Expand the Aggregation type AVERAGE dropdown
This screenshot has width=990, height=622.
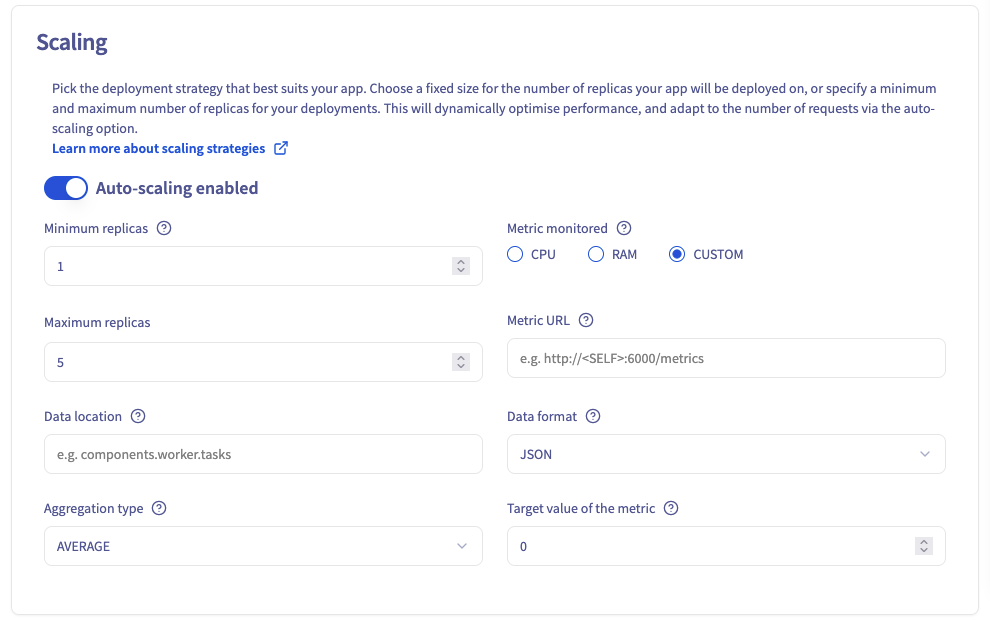click(263, 546)
